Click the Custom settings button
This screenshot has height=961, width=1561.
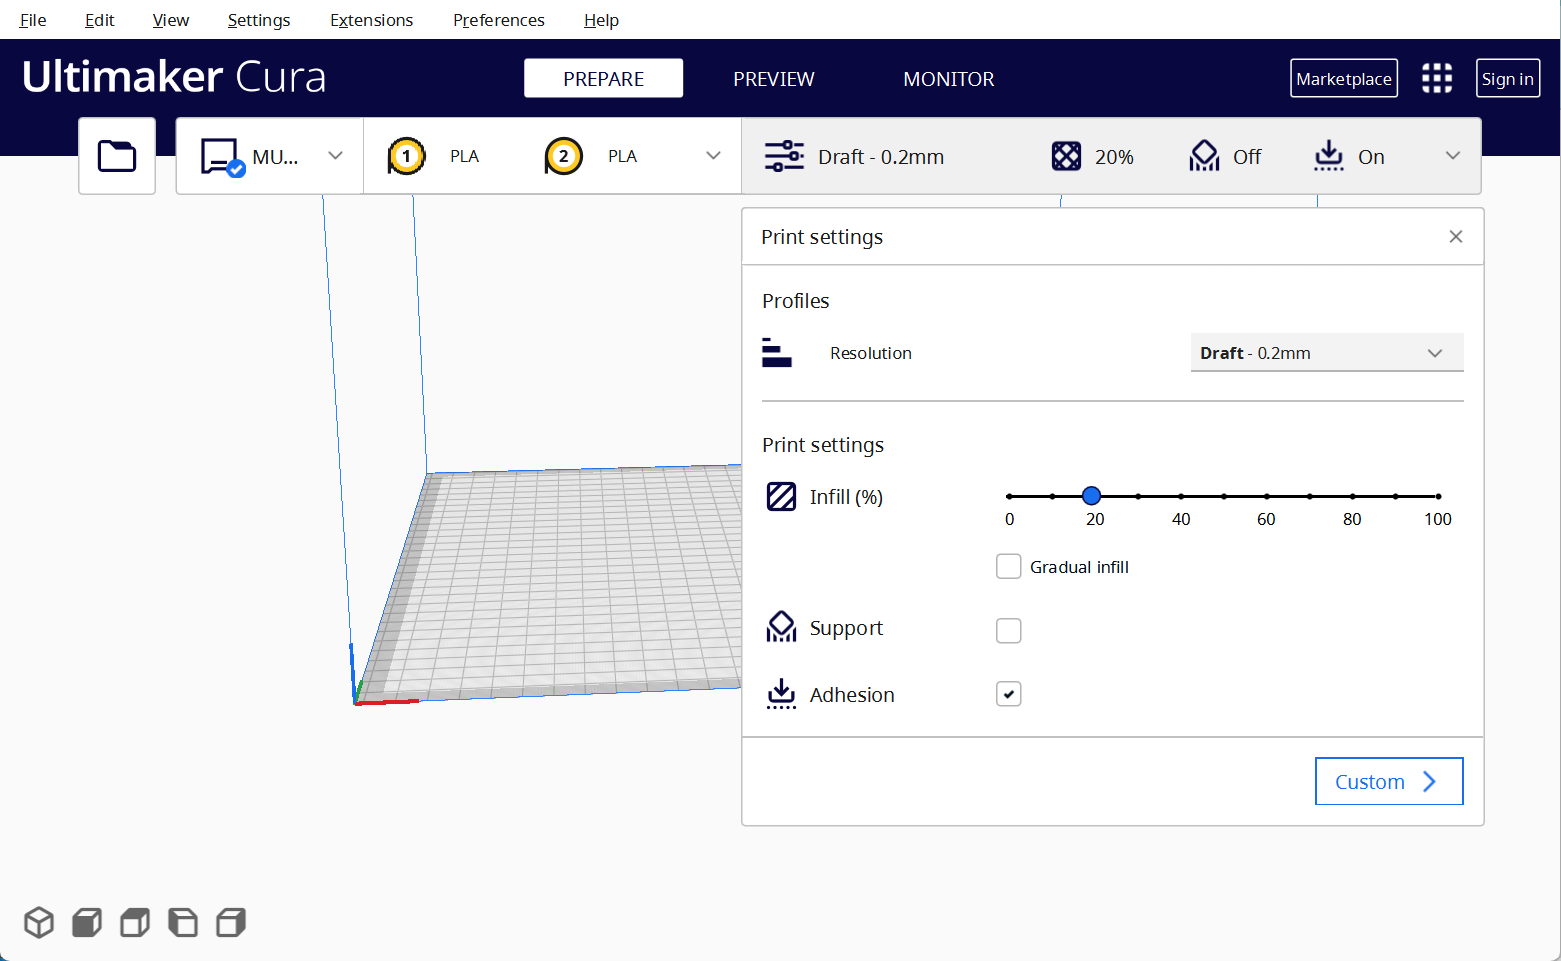click(x=1388, y=781)
